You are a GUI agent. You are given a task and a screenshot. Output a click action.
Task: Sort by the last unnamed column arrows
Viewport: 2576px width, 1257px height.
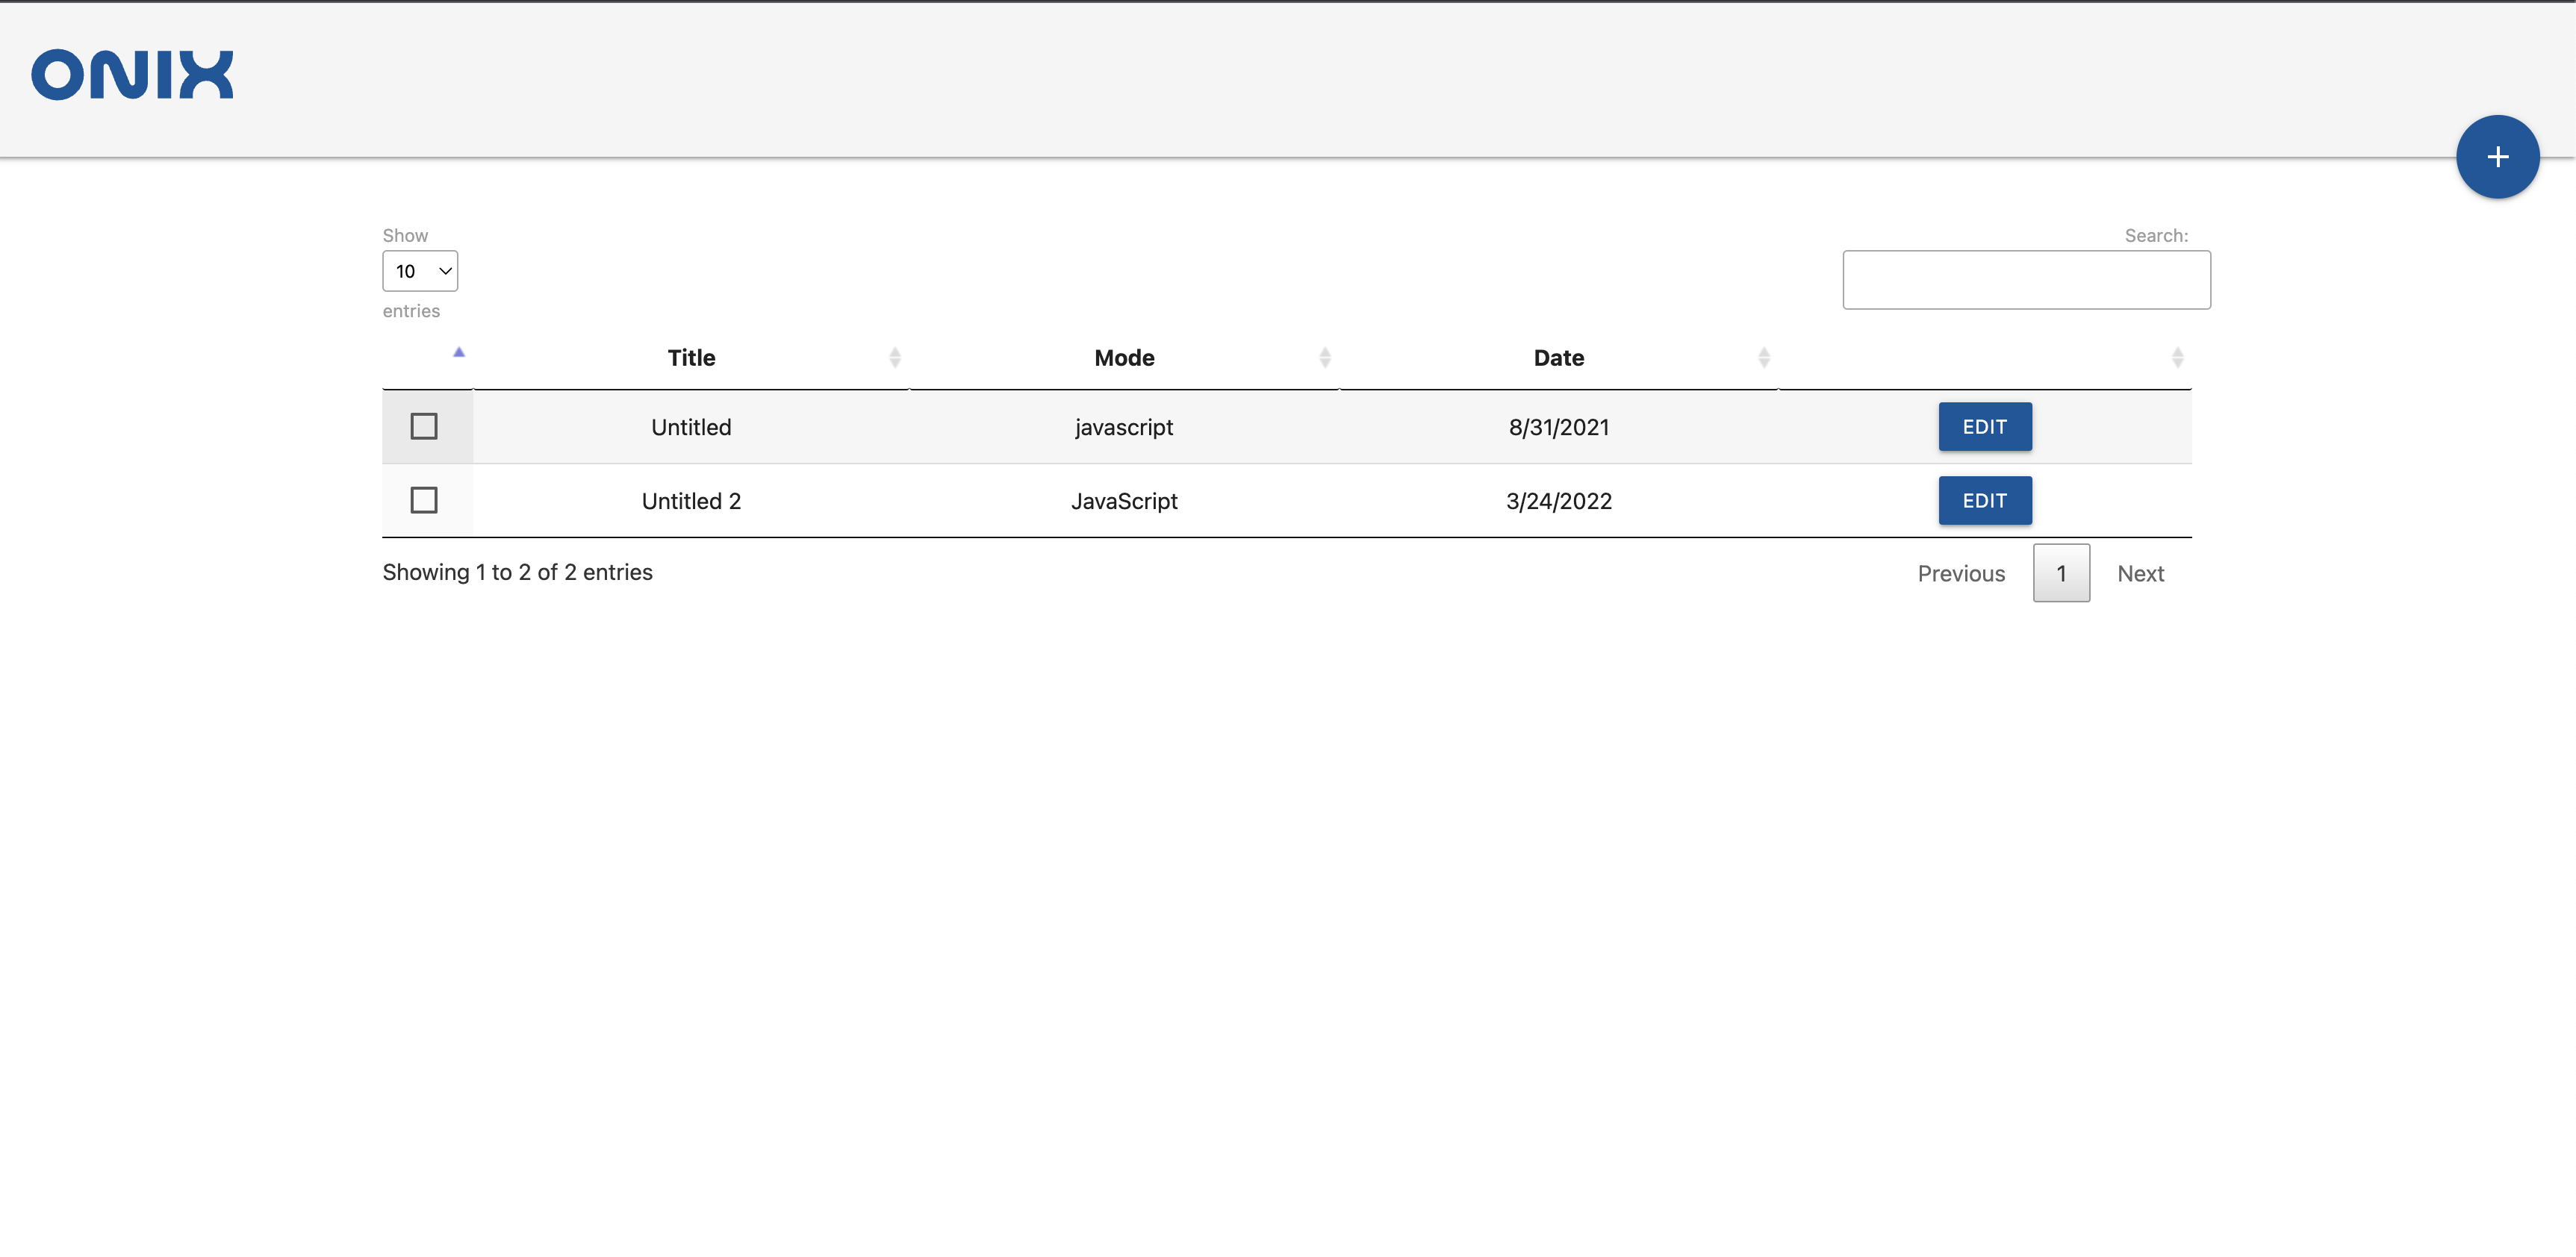(2177, 357)
